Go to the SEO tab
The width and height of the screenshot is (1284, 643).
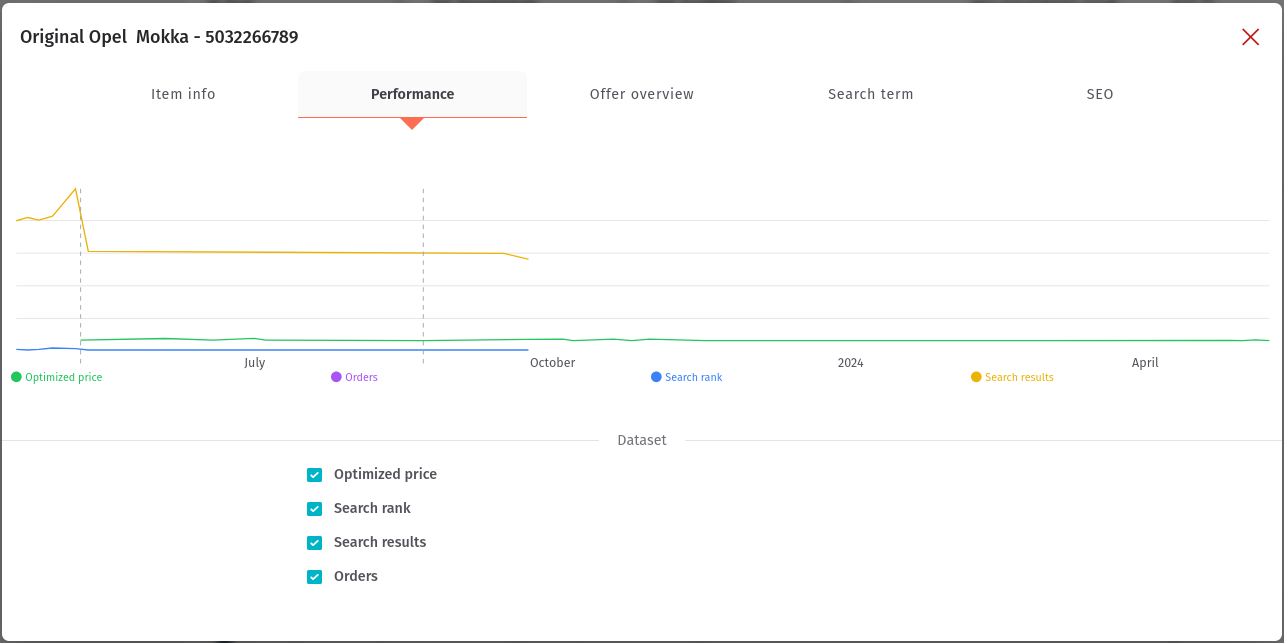1099,94
